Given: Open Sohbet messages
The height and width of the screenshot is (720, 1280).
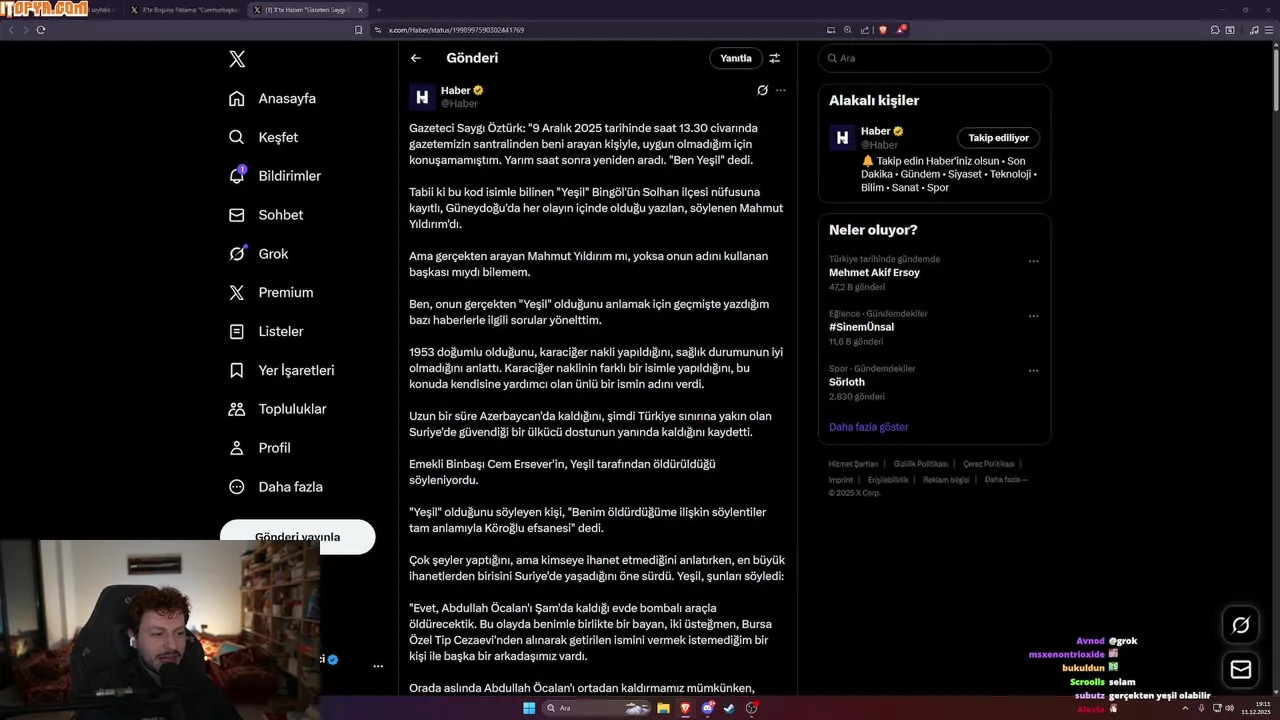Looking at the screenshot, I should (266, 215).
